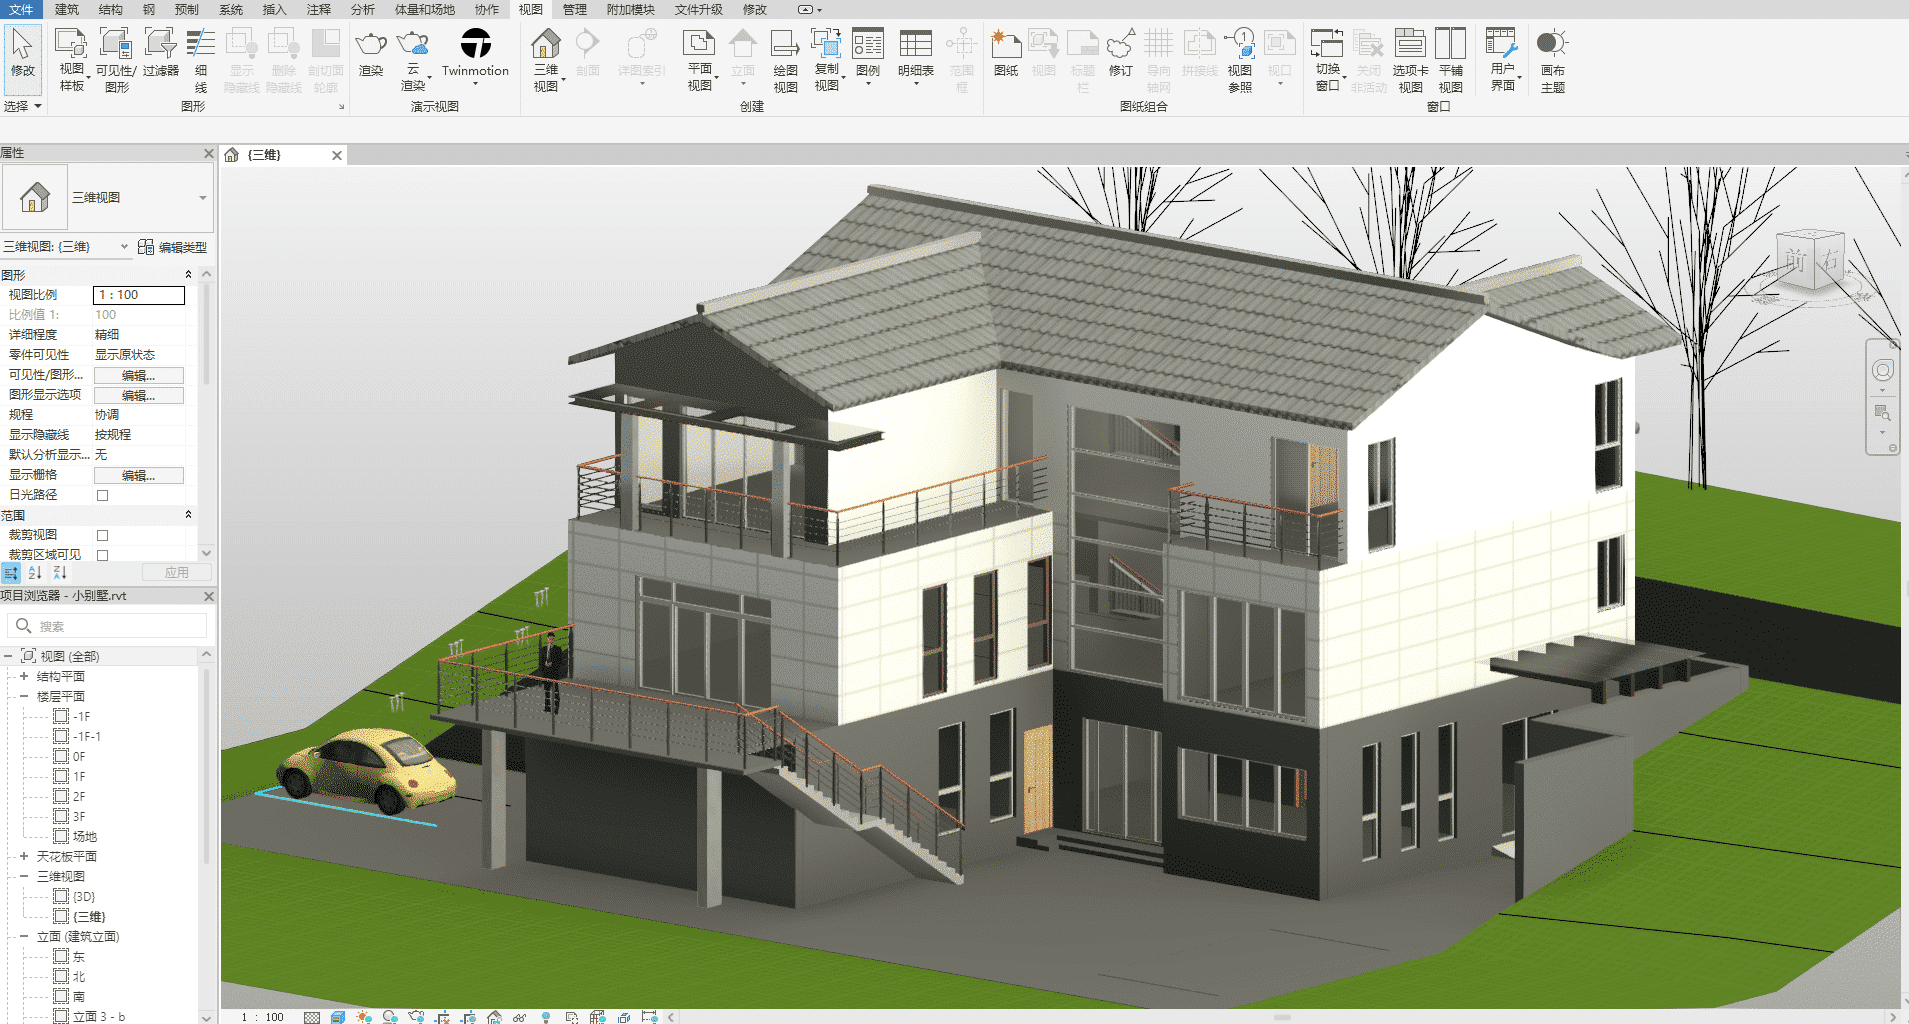Click the 编辑类型 button

pos(173,247)
